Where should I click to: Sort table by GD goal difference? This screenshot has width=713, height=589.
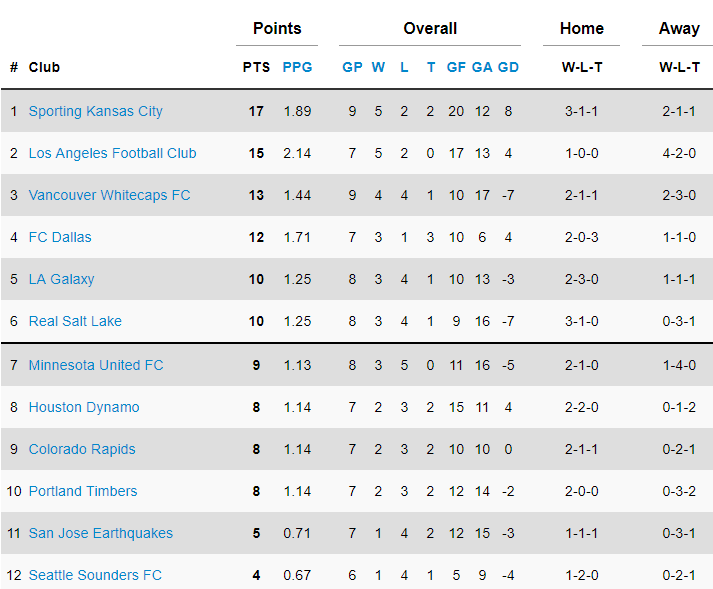(508, 67)
